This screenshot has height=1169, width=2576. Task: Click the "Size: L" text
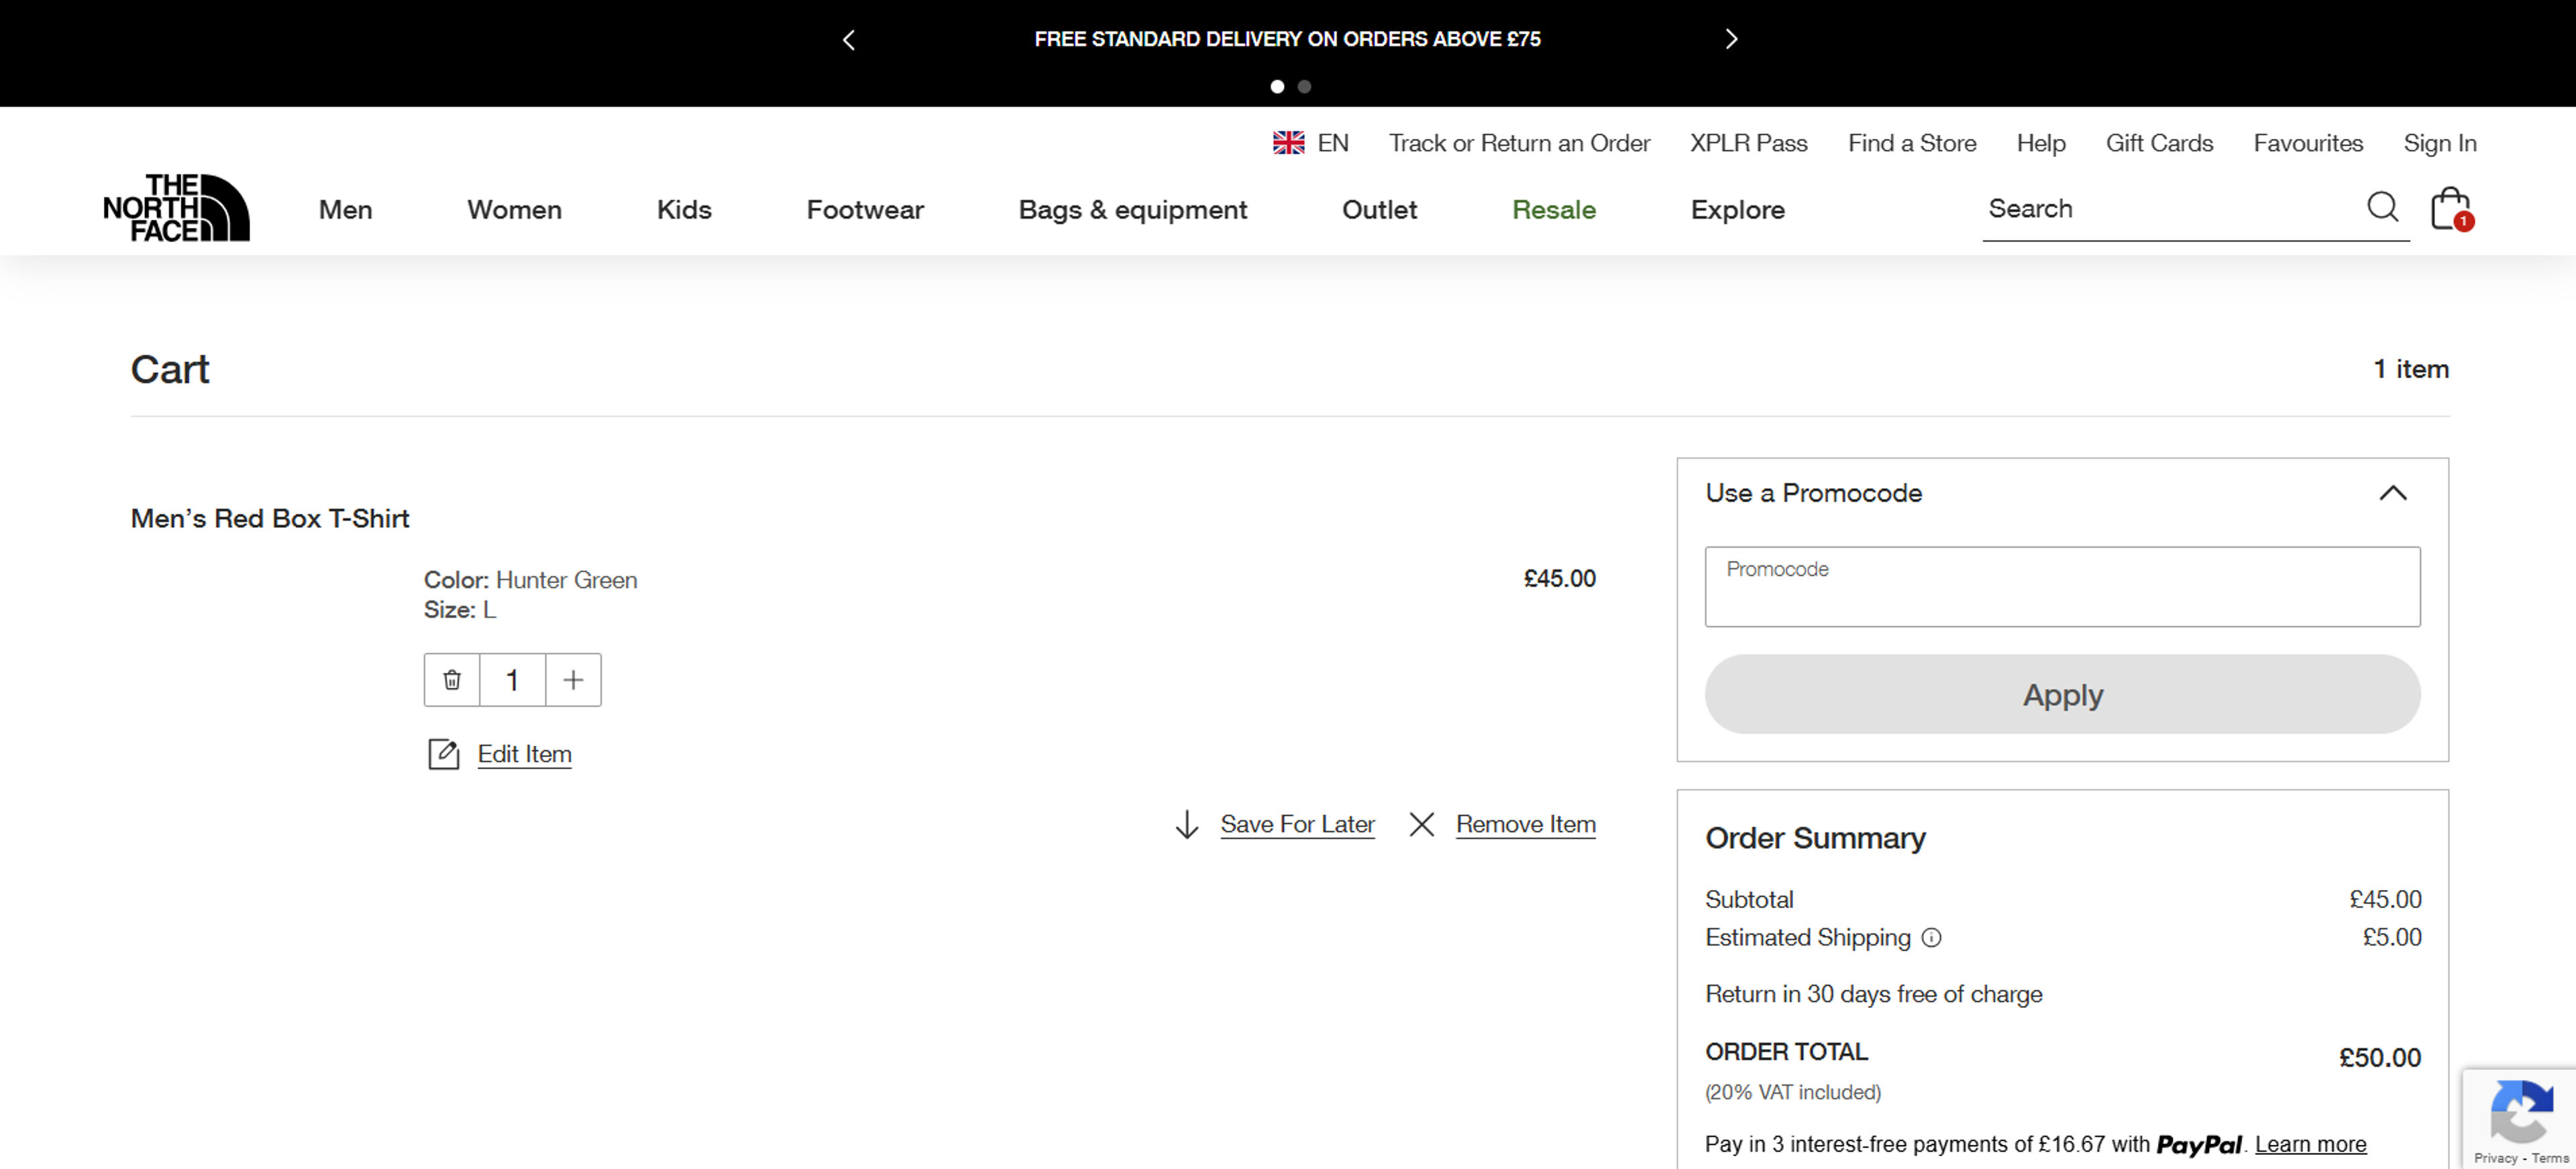(x=460, y=610)
